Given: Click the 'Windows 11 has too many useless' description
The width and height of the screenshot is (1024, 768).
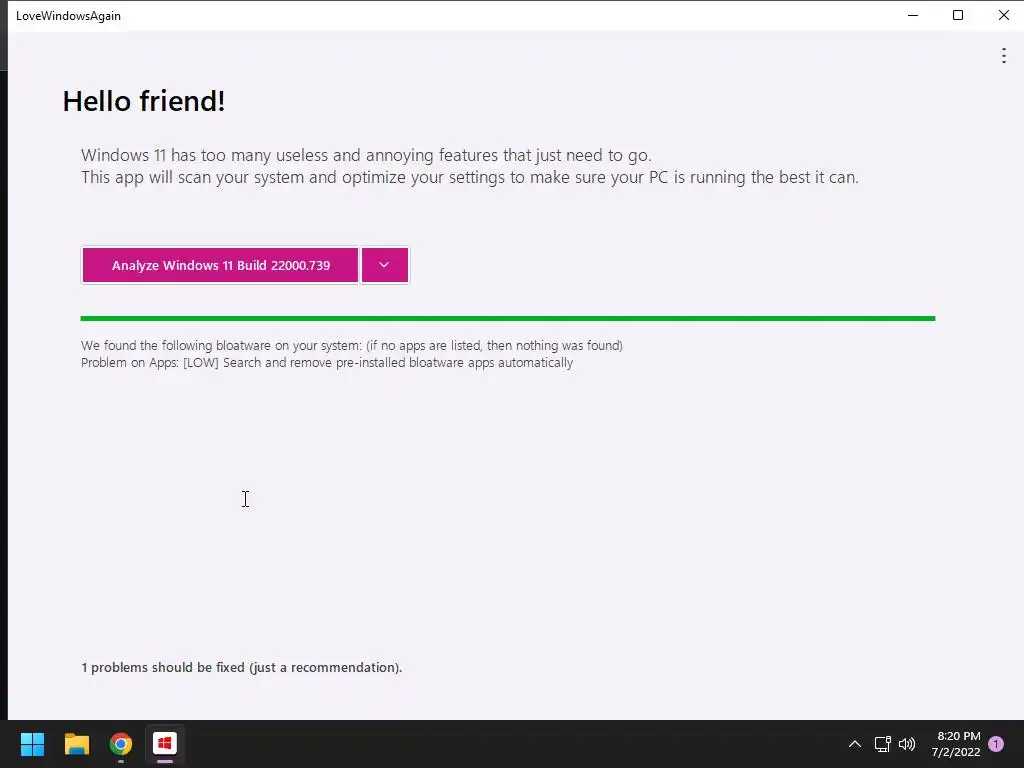Looking at the screenshot, I should [x=366, y=155].
